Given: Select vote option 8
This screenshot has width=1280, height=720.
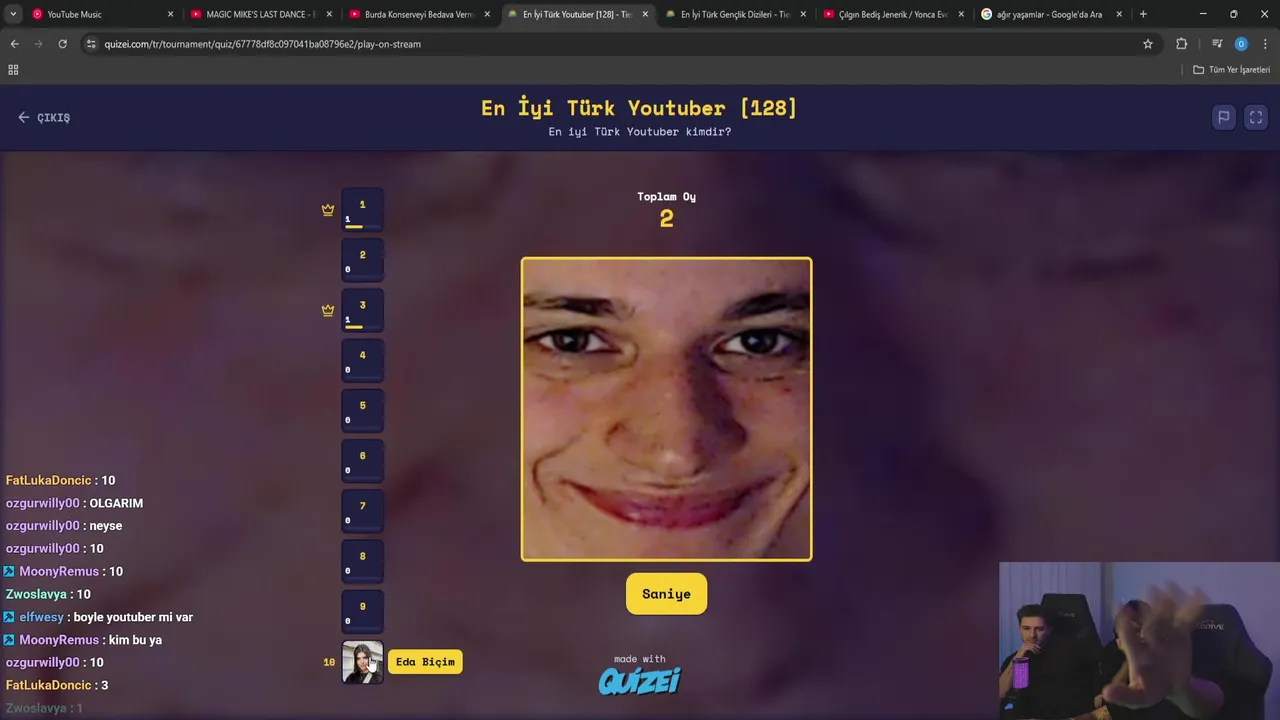Looking at the screenshot, I should [x=362, y=561].
